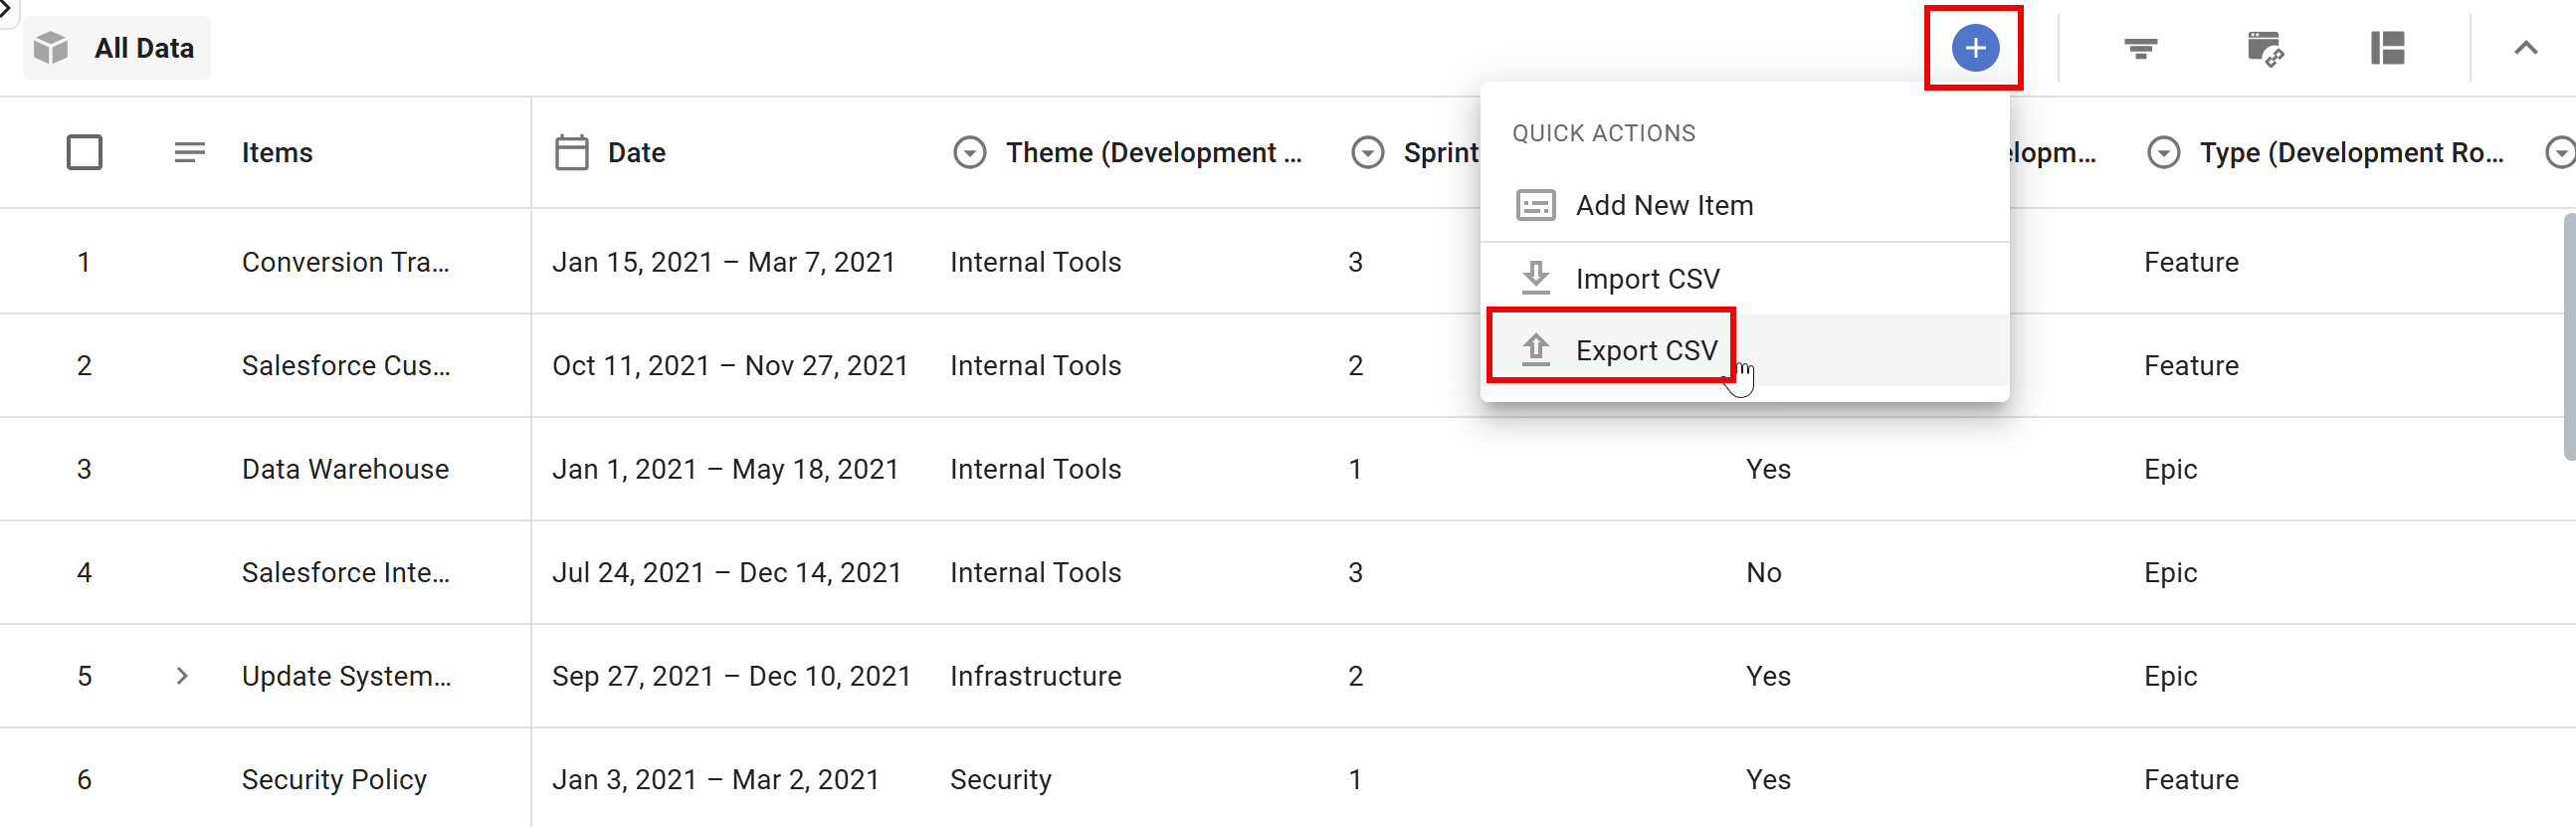Open the layout panel icon
The width and height of the screenshot is (2576, 827).
click(x=2387, y=48)
